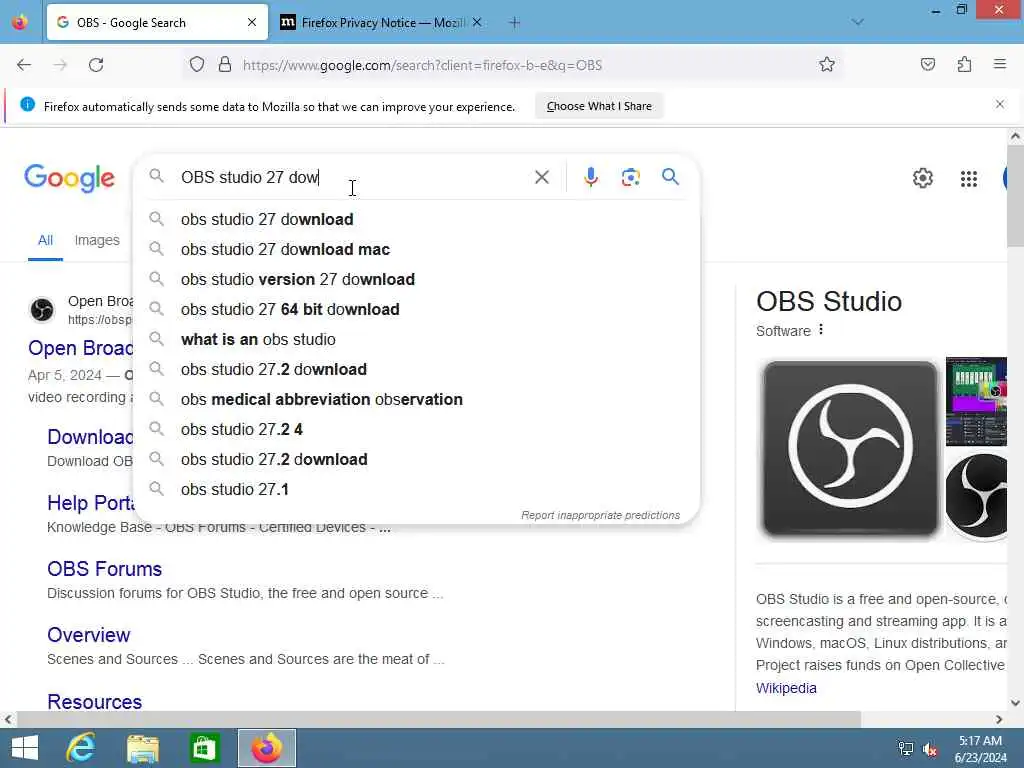1024x768 pixels.
Task: Click the vertical scrollbar thumb
Action: 1015,196
